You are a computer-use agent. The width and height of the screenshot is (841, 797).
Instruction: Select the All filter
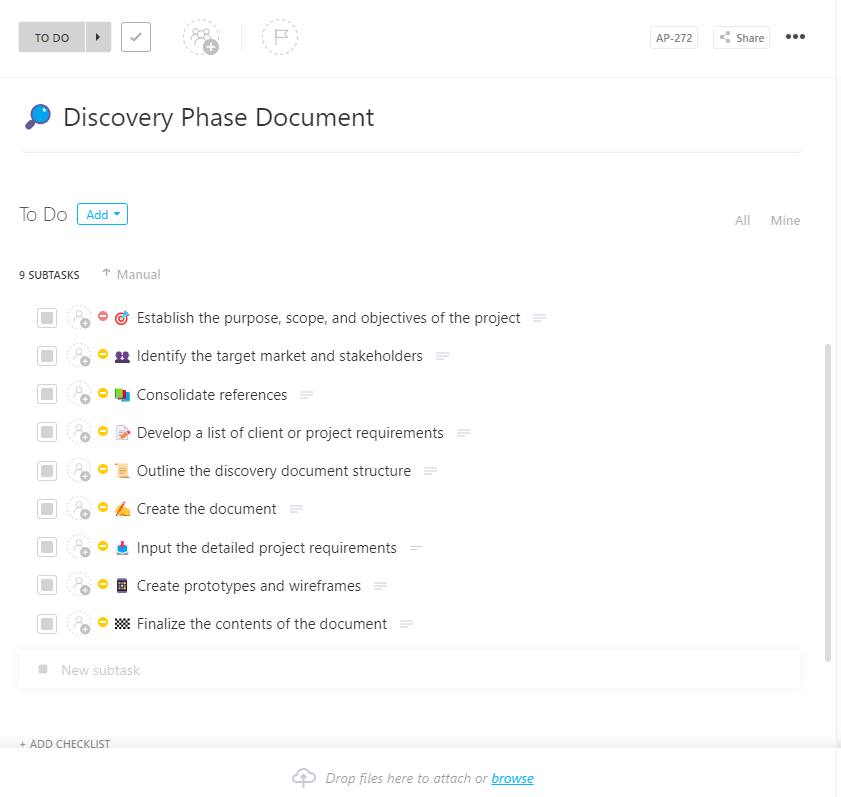742,220
